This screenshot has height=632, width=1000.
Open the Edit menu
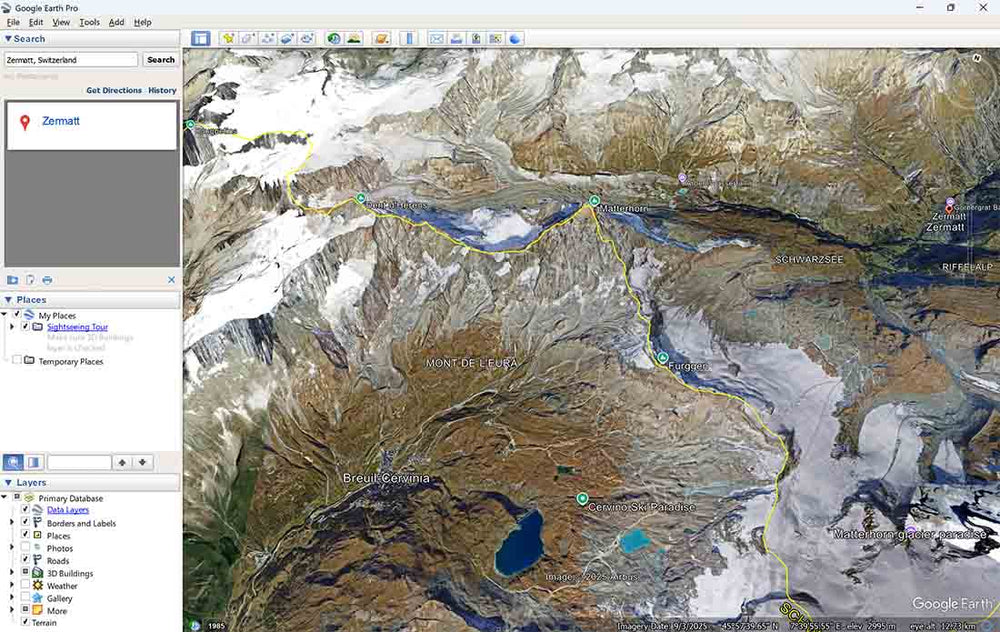(x=36, y=22)
